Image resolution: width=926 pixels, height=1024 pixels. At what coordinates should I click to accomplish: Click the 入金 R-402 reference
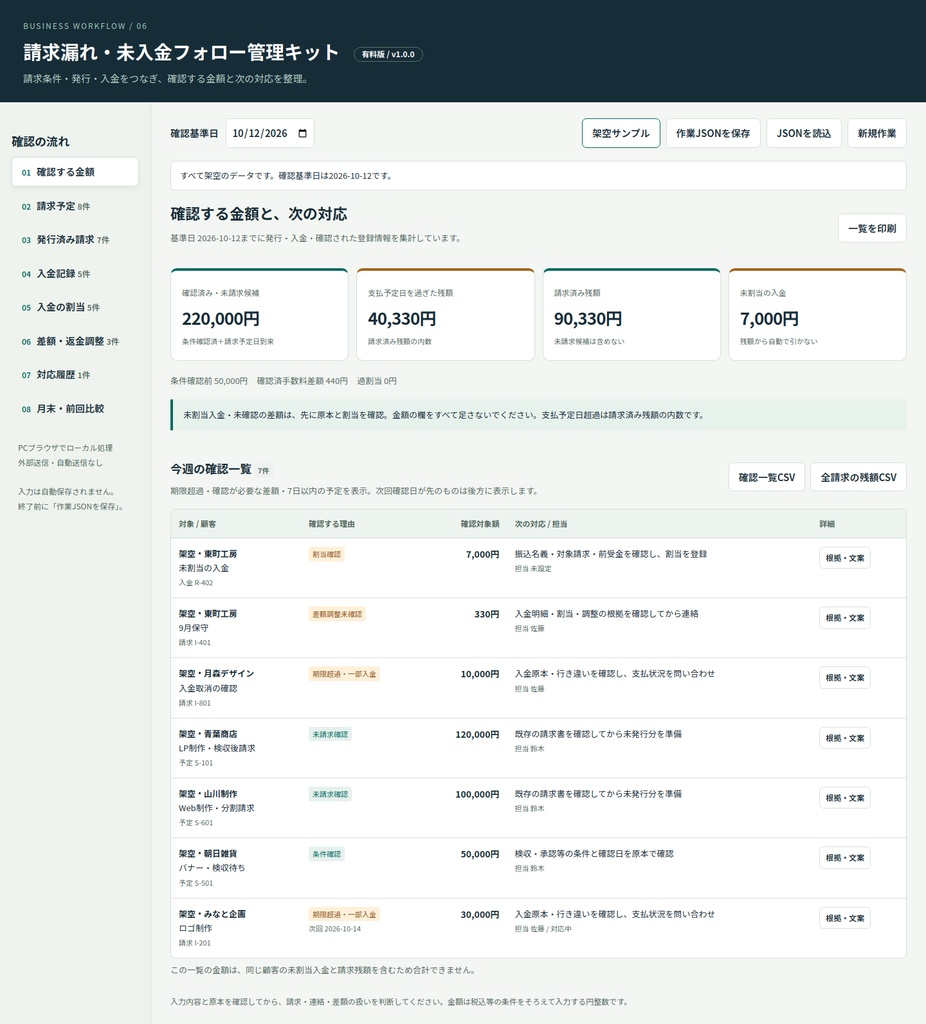[x=196, y=583]
